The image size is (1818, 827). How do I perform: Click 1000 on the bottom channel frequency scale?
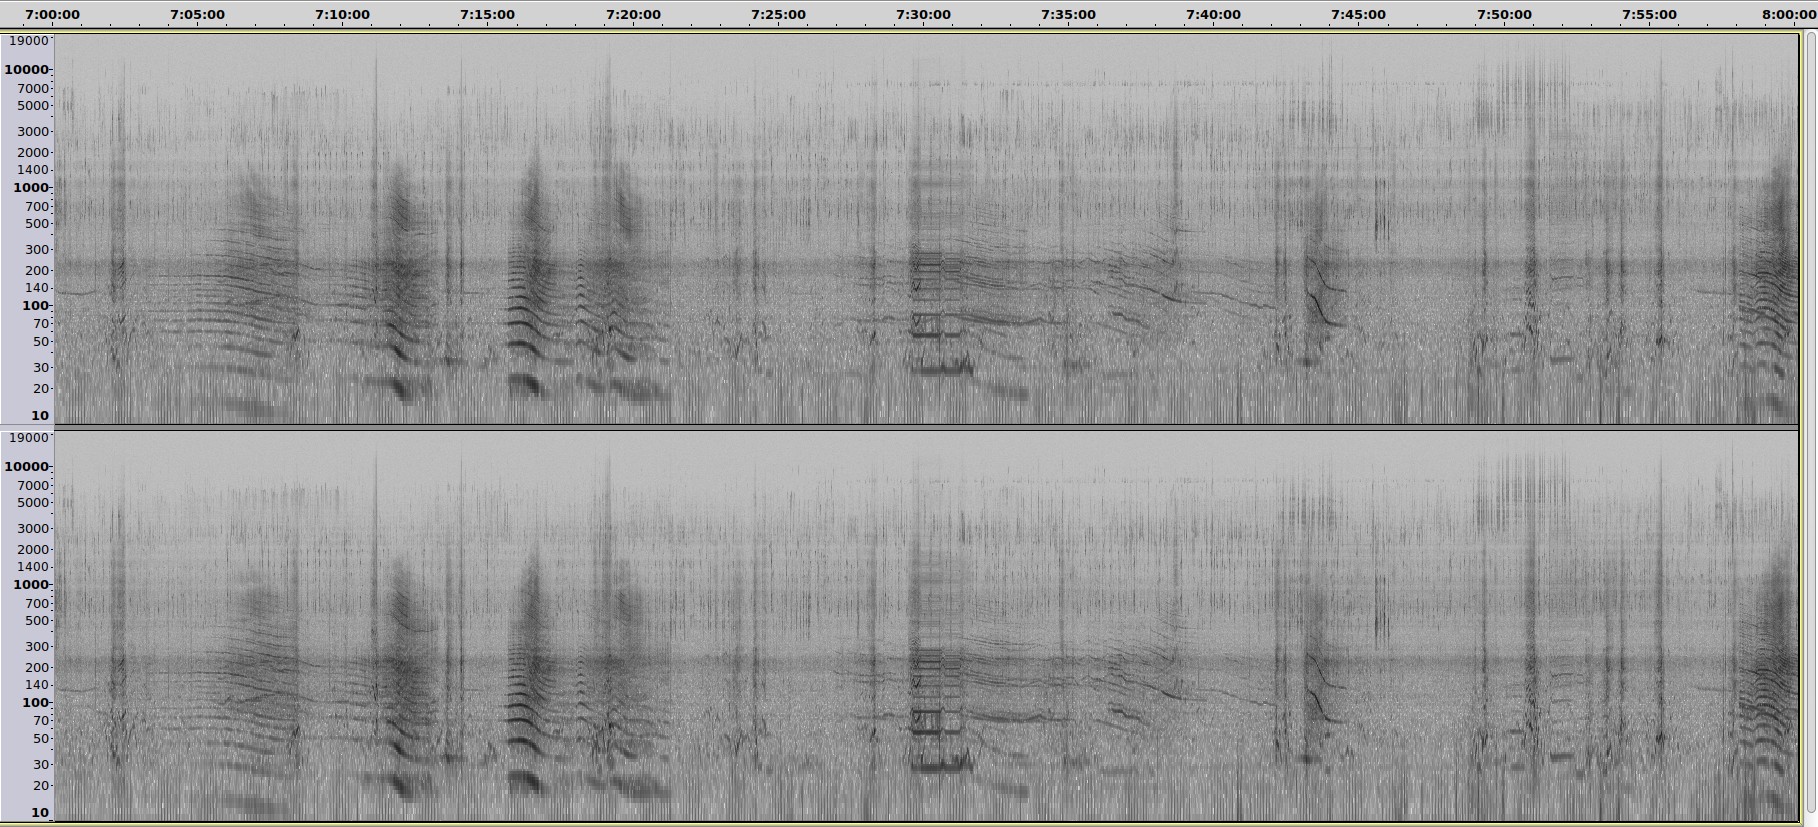(30, 585)
